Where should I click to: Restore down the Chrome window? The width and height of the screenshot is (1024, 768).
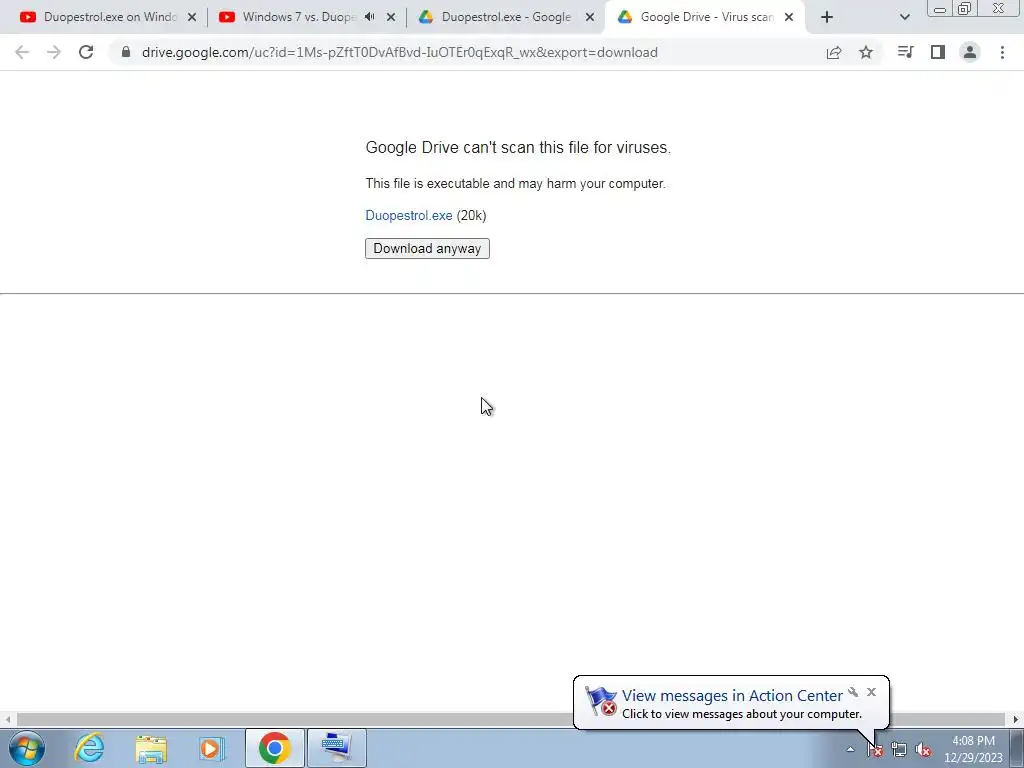964,9
